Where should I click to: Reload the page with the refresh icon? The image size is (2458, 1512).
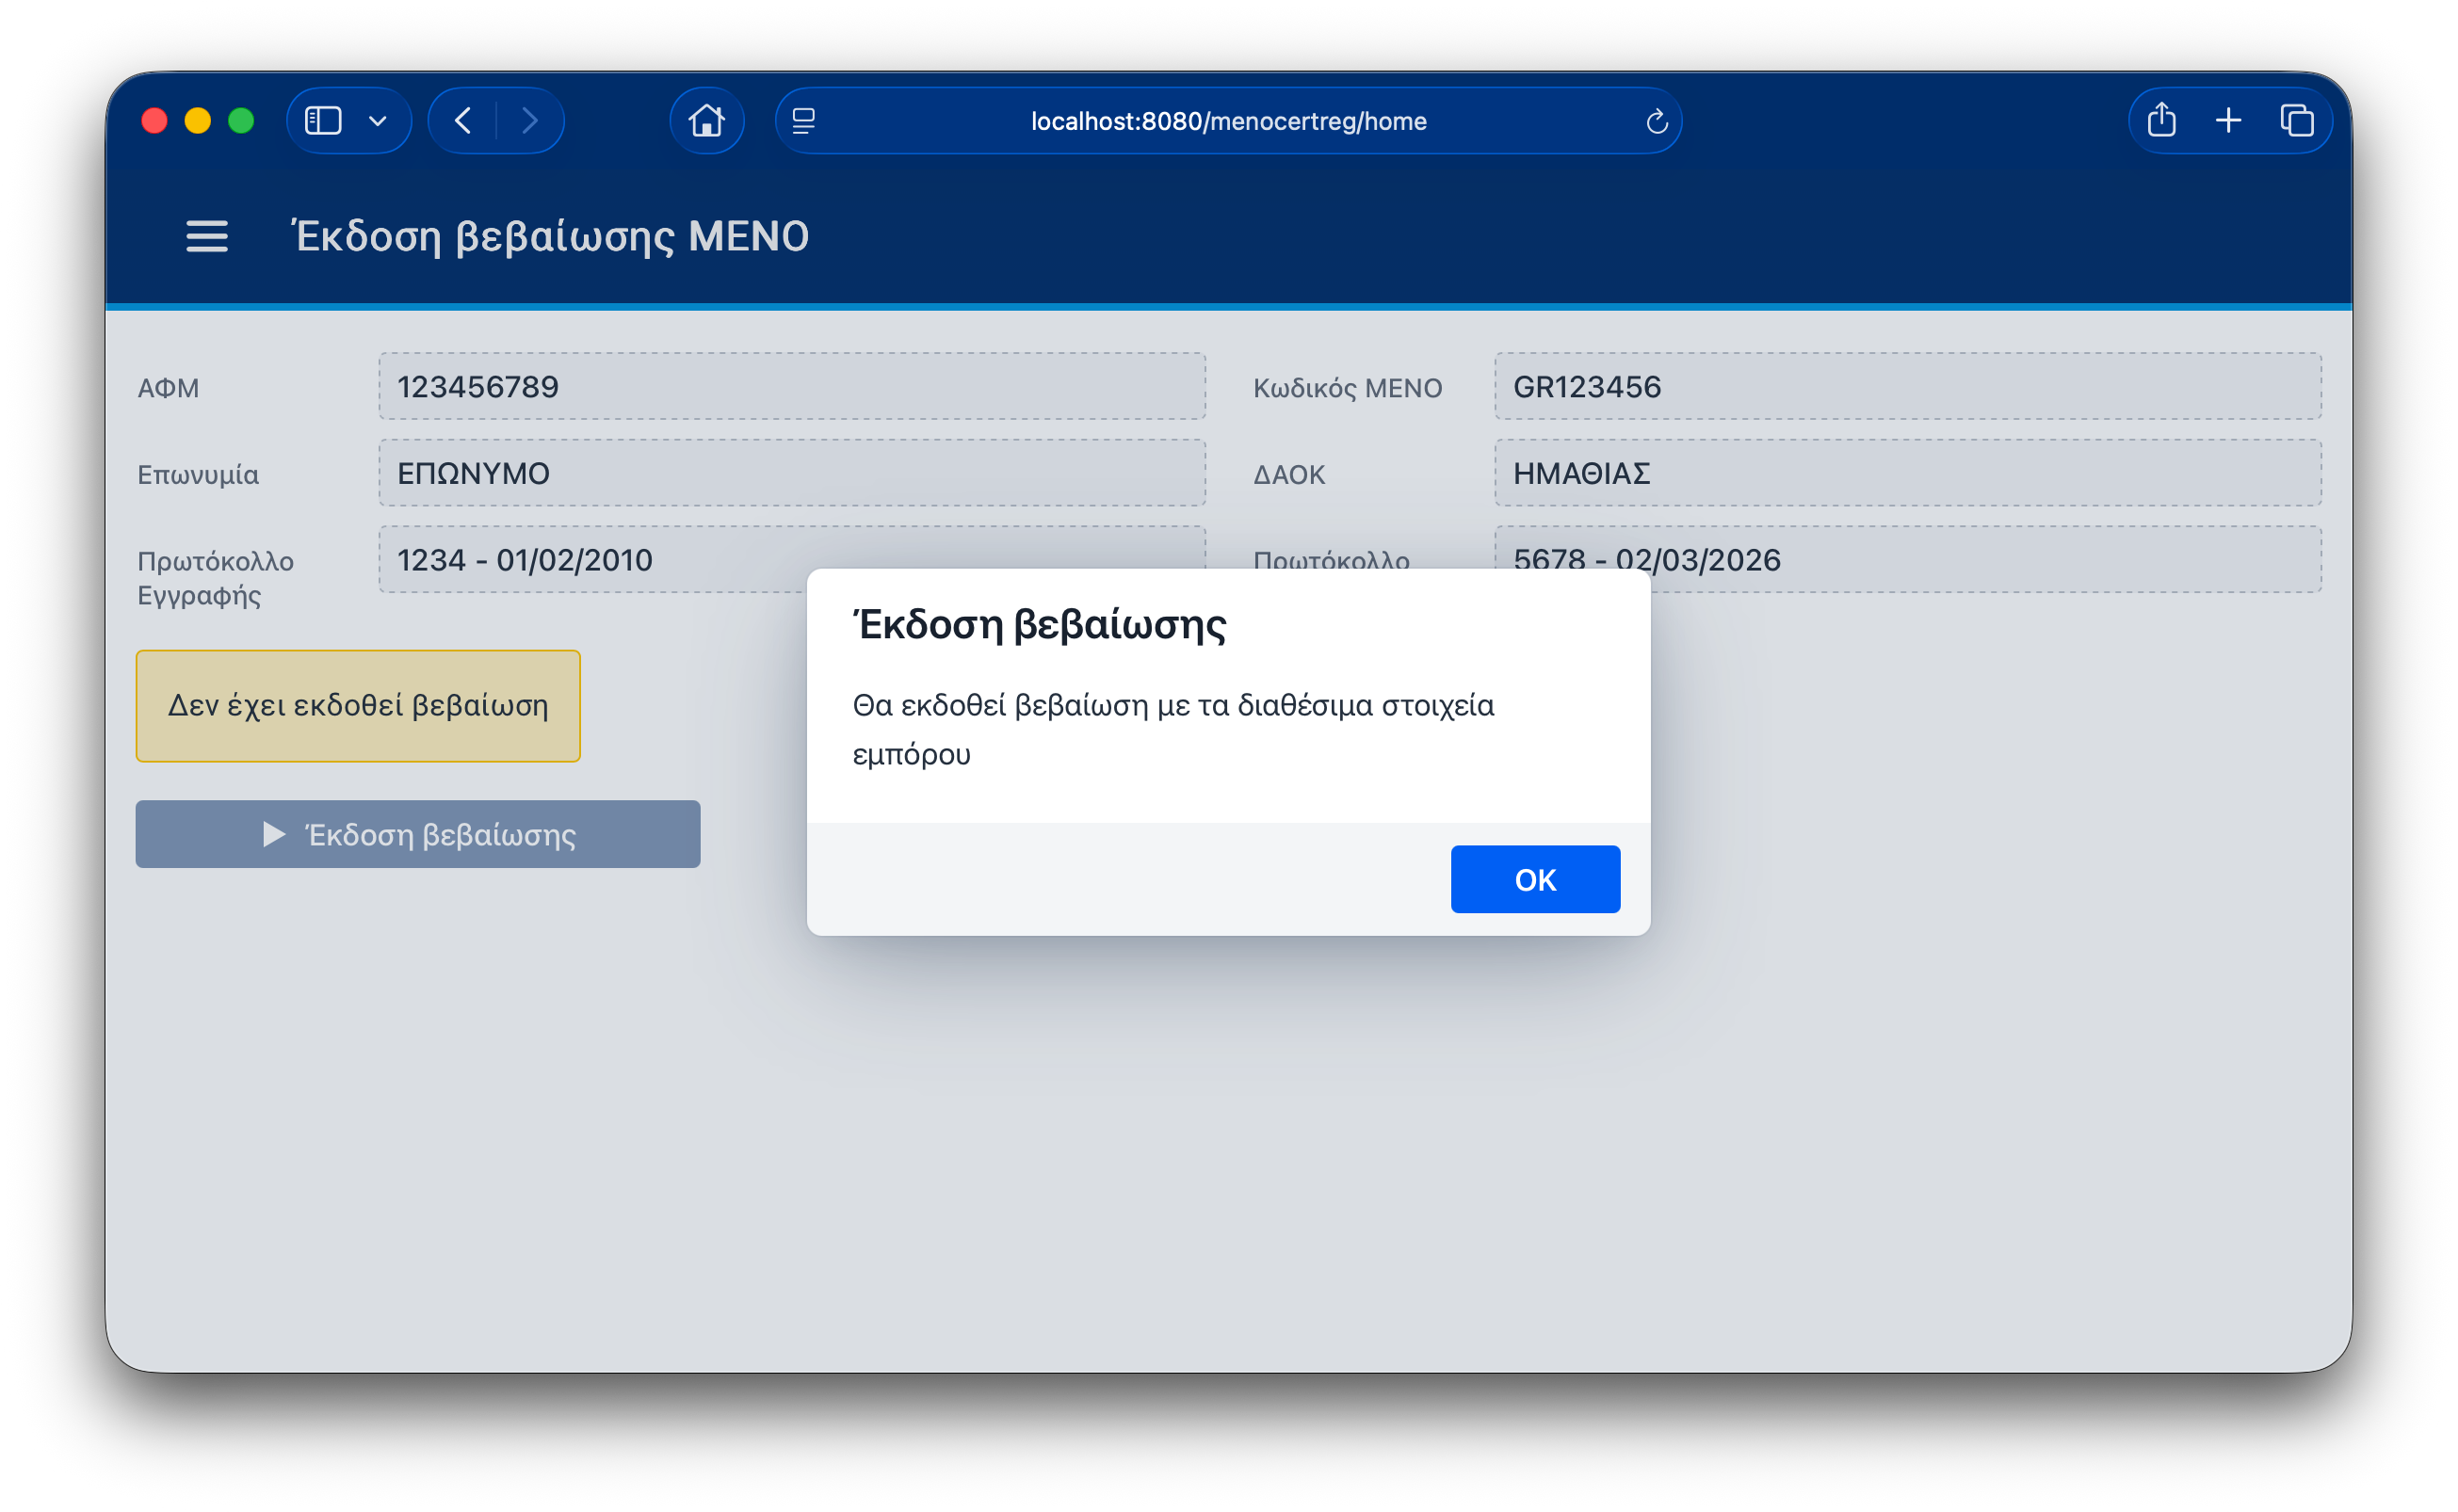[1656, 122]
